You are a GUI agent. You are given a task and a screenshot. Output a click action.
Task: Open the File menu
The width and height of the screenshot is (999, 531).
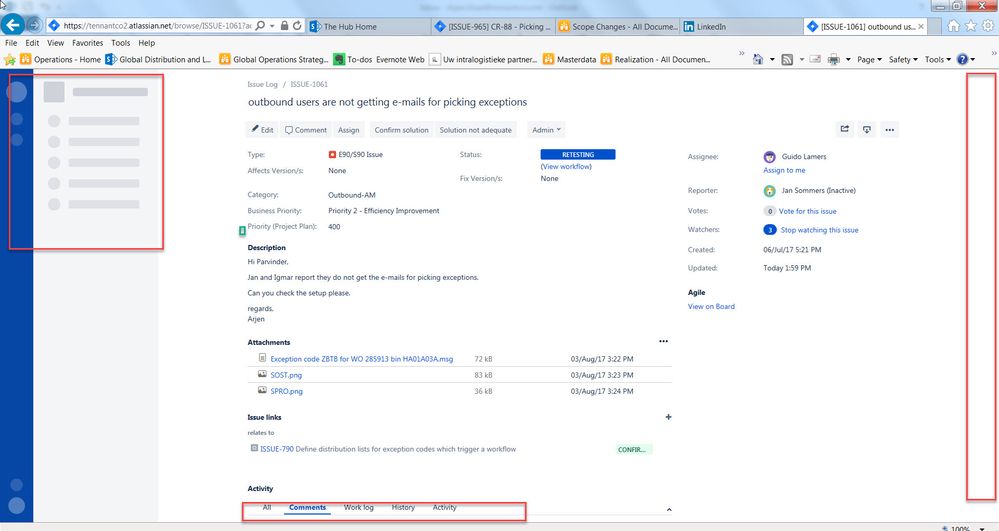pyautogui.click(x=11, y=43)
